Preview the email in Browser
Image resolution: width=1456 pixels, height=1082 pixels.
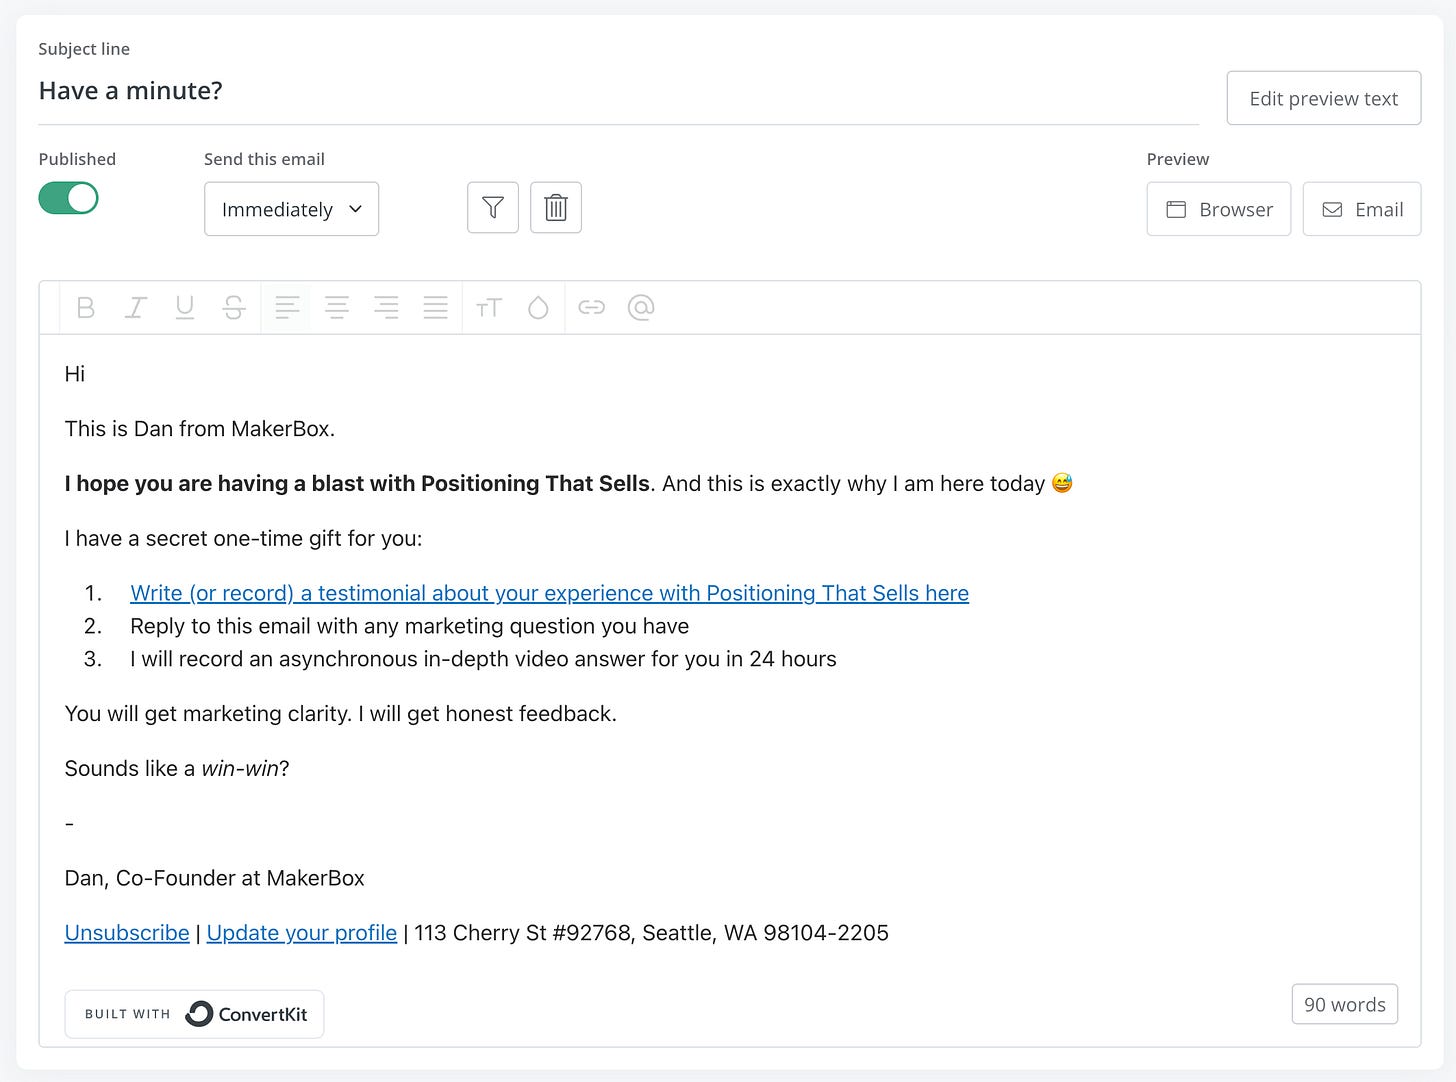pos(1219,209)
